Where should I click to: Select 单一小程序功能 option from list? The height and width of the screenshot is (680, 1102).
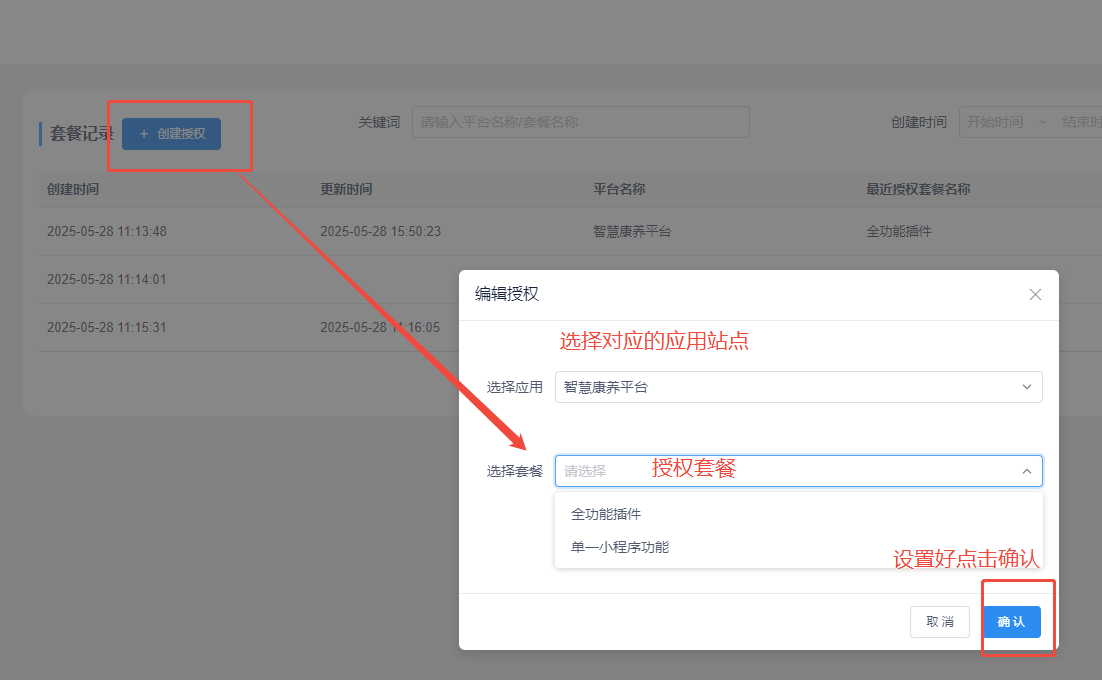coord(798,547)
